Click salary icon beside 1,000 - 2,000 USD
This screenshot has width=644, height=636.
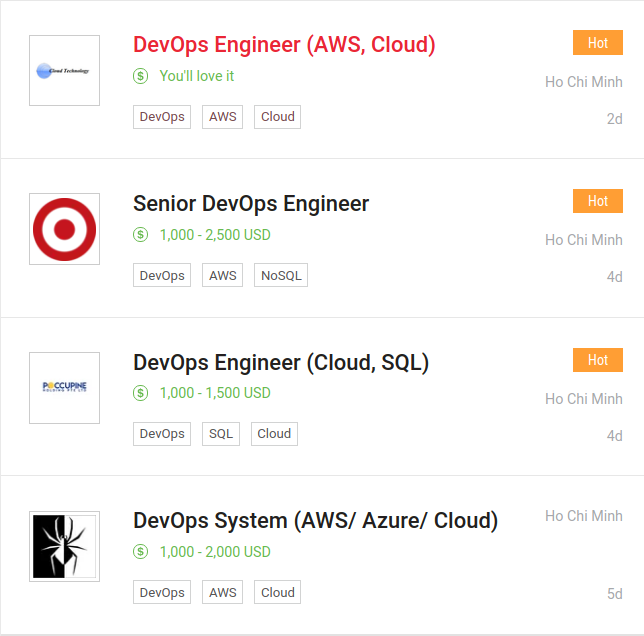[140, 551]
